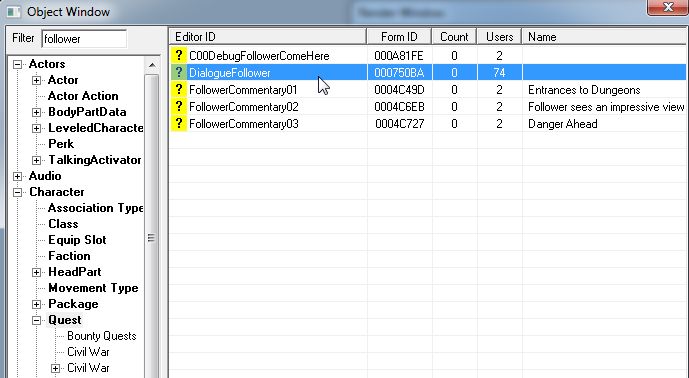Viewport: 689px width, 378px height.
Task: Sort by Name column header
Action: click(604, 36)
